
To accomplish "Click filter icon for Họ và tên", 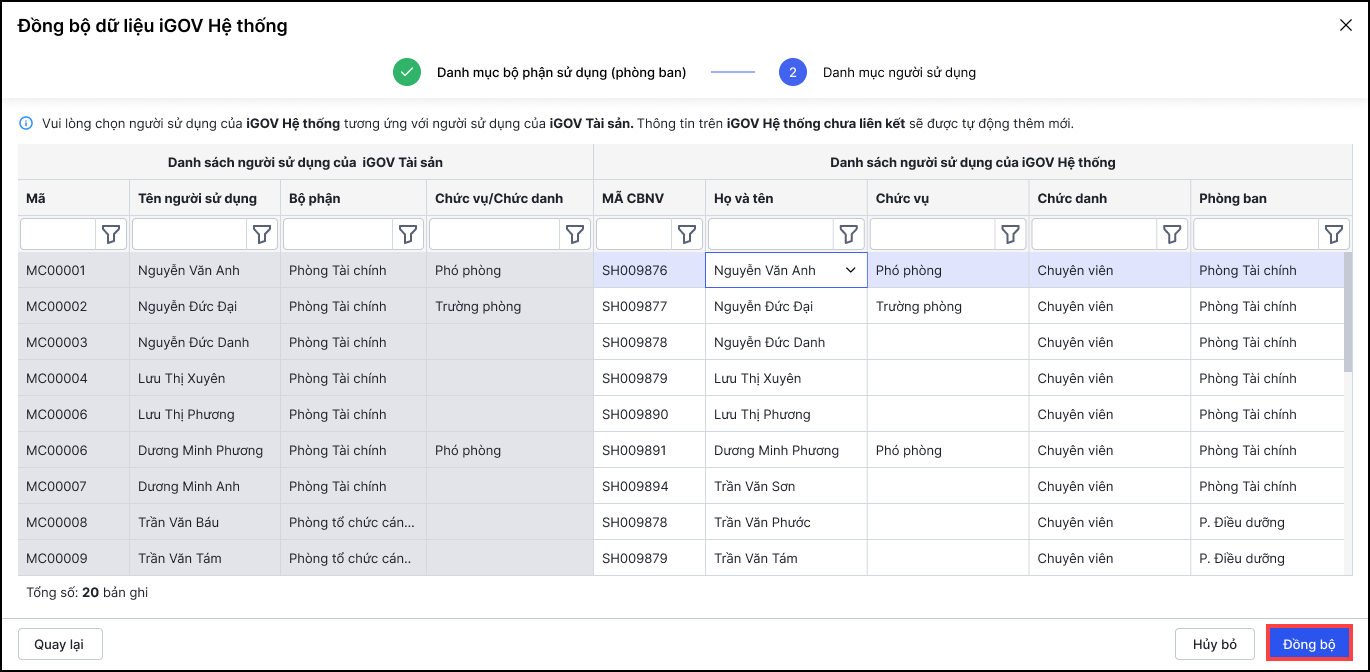I will click(849, 234).
